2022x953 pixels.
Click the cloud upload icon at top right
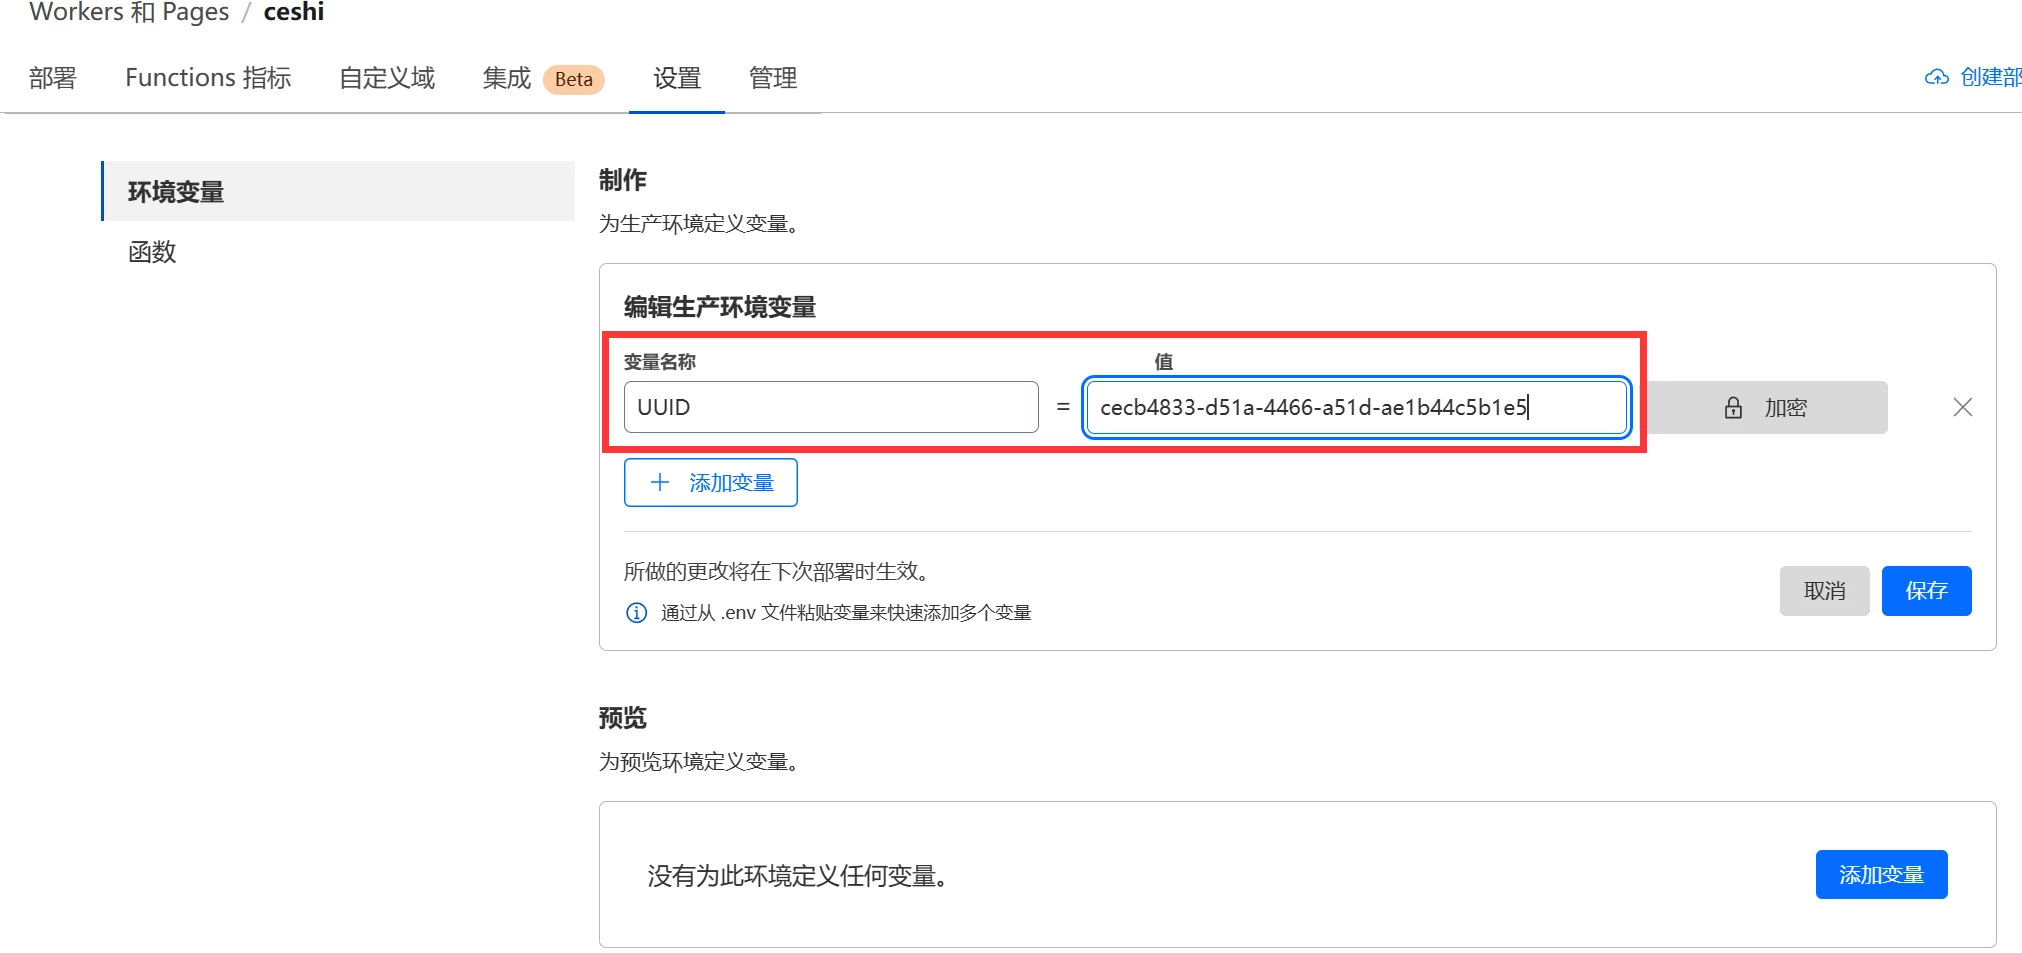1936,78
